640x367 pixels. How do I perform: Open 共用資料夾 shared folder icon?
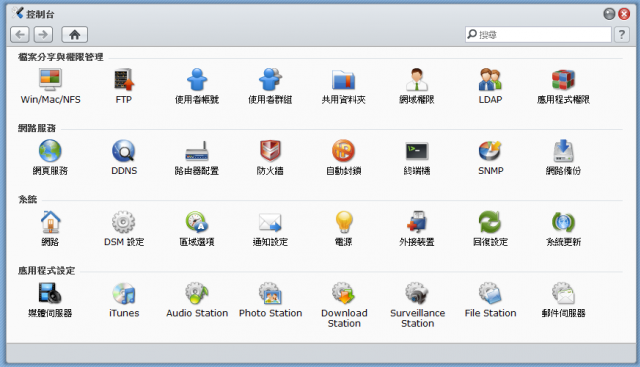tap(343, 79)
